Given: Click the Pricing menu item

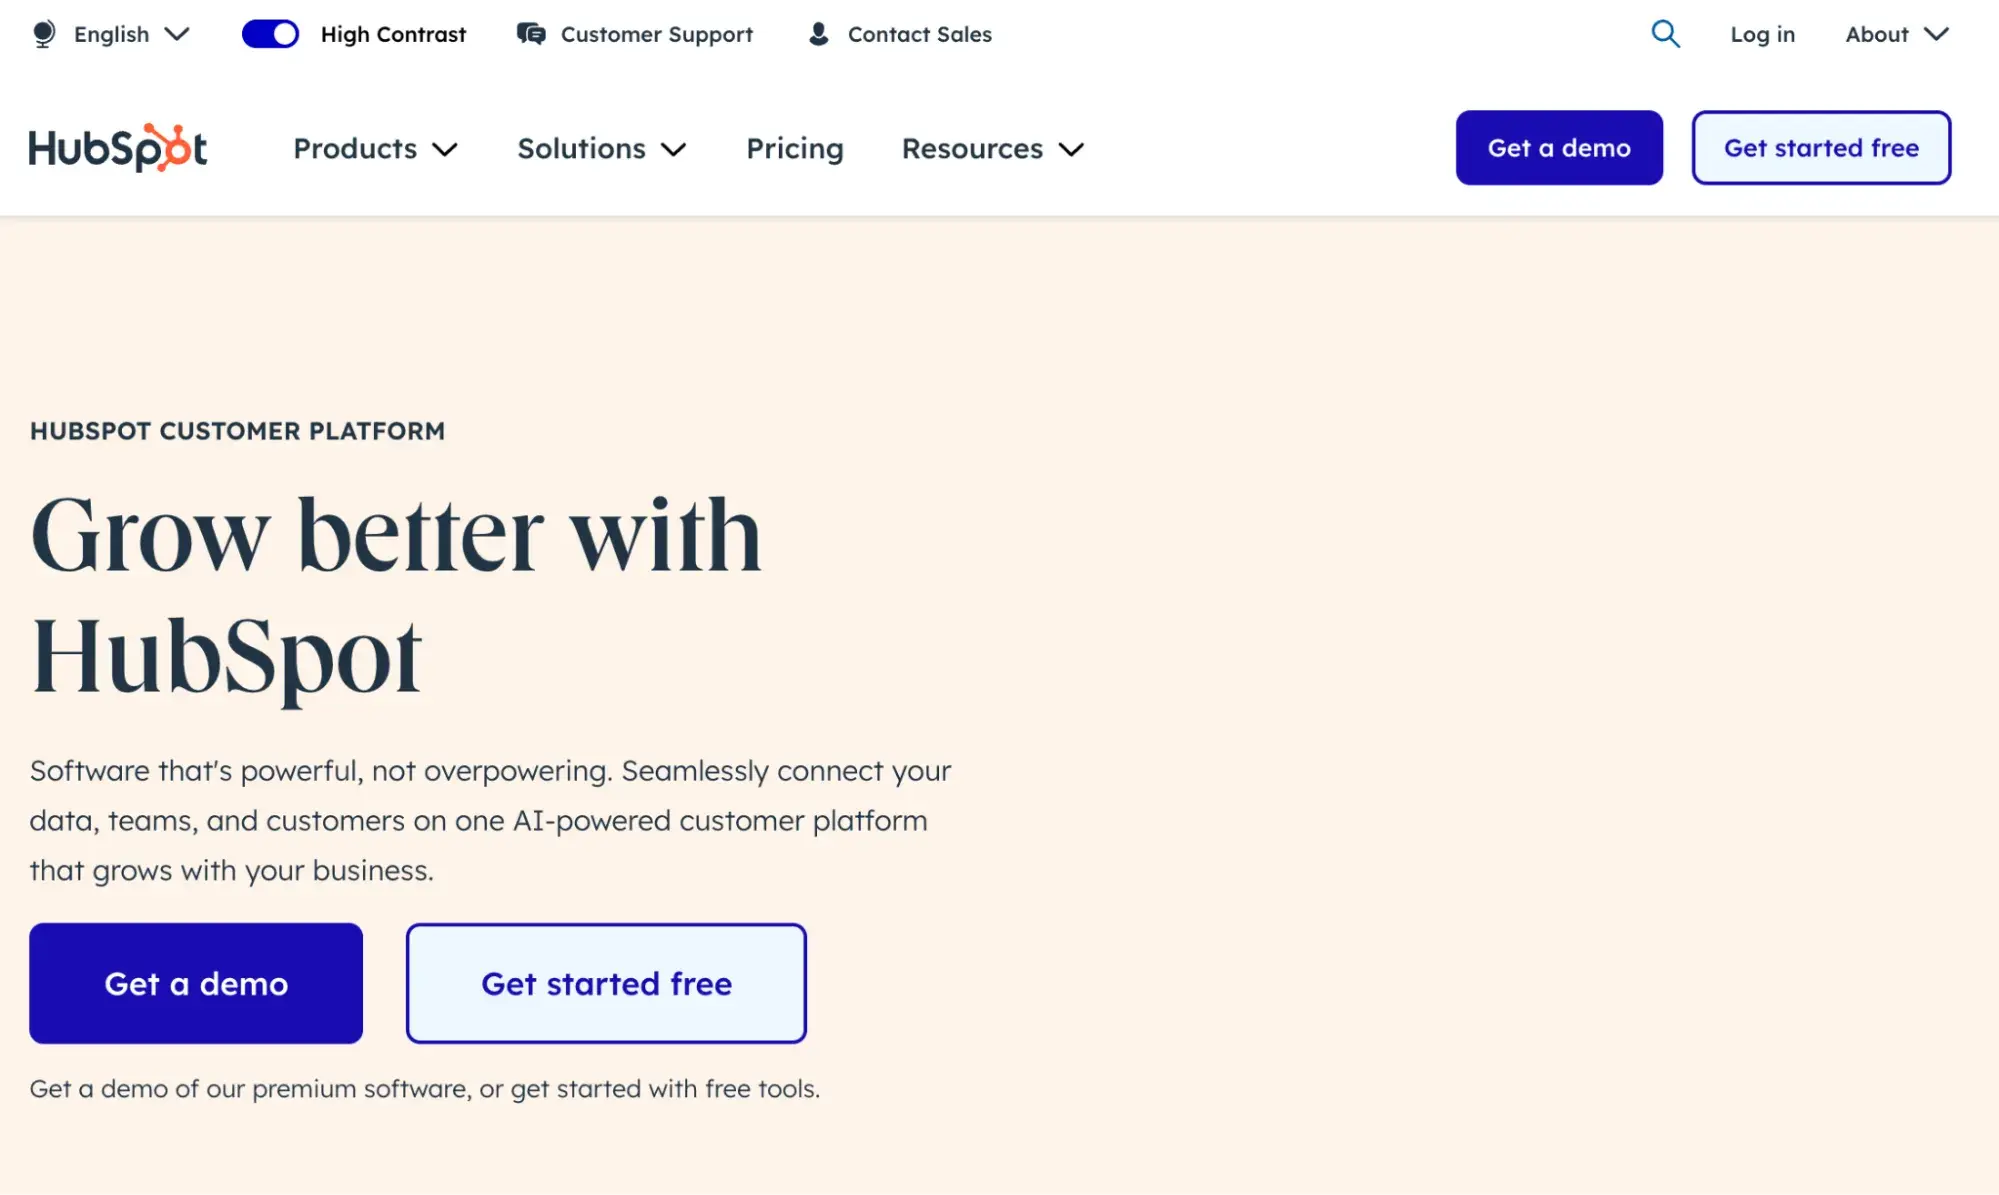Looking at the screenshot, I should [x=794, y=147].
